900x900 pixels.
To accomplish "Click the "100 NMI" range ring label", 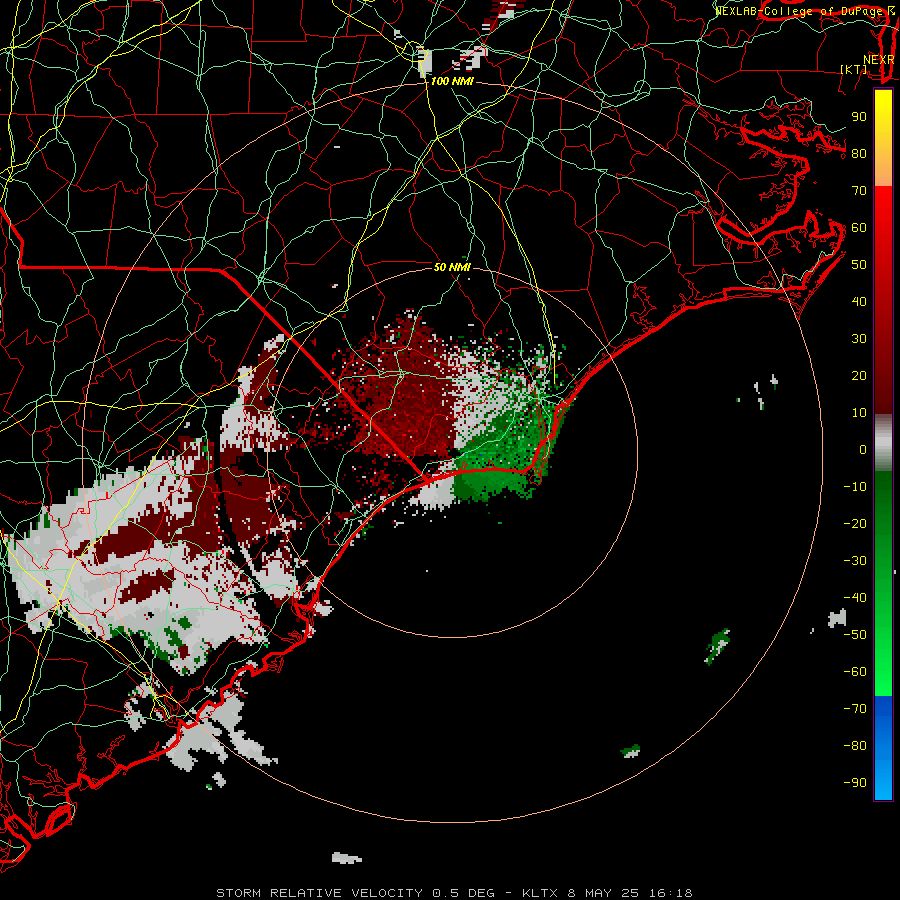I will coord(452,82).
